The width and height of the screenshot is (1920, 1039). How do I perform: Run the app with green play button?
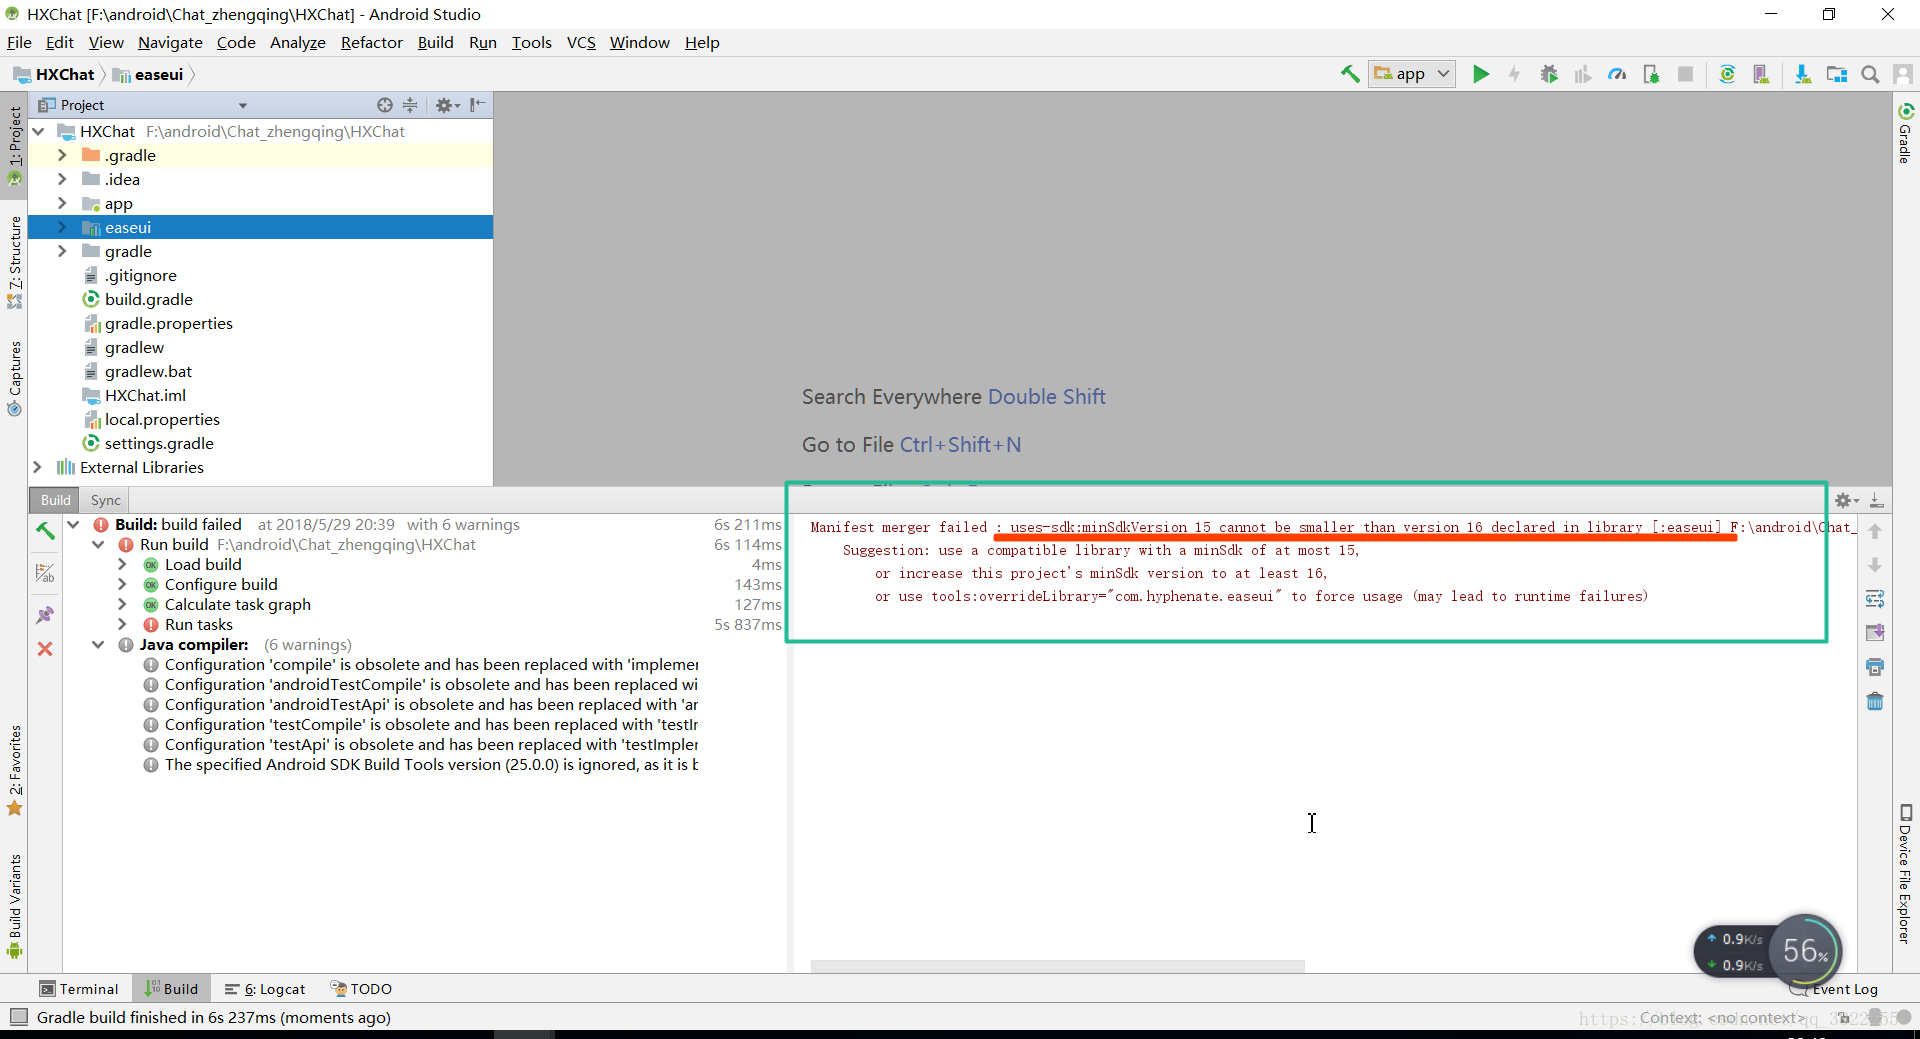[x=1481, y=74]
